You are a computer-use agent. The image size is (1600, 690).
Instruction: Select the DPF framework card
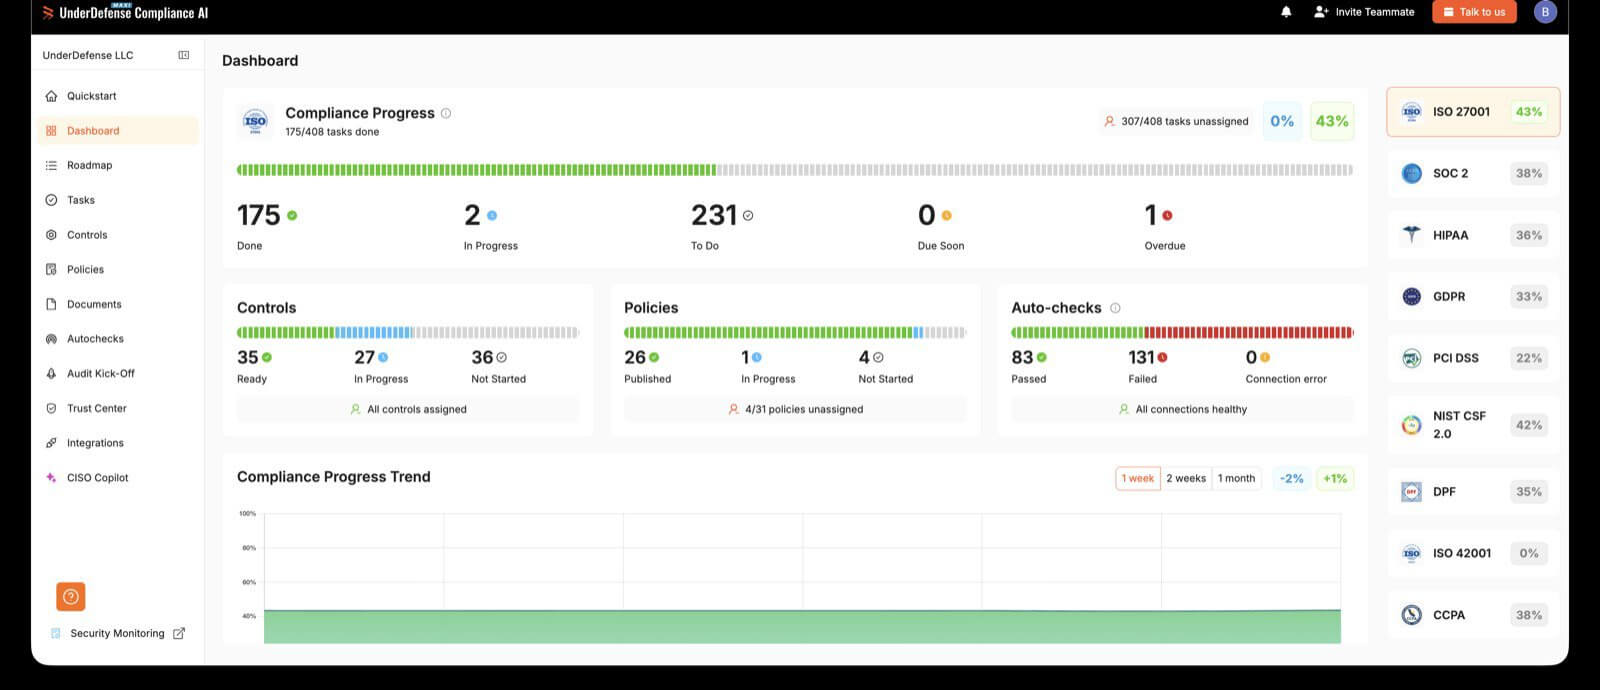click(x=1473, y=492)
